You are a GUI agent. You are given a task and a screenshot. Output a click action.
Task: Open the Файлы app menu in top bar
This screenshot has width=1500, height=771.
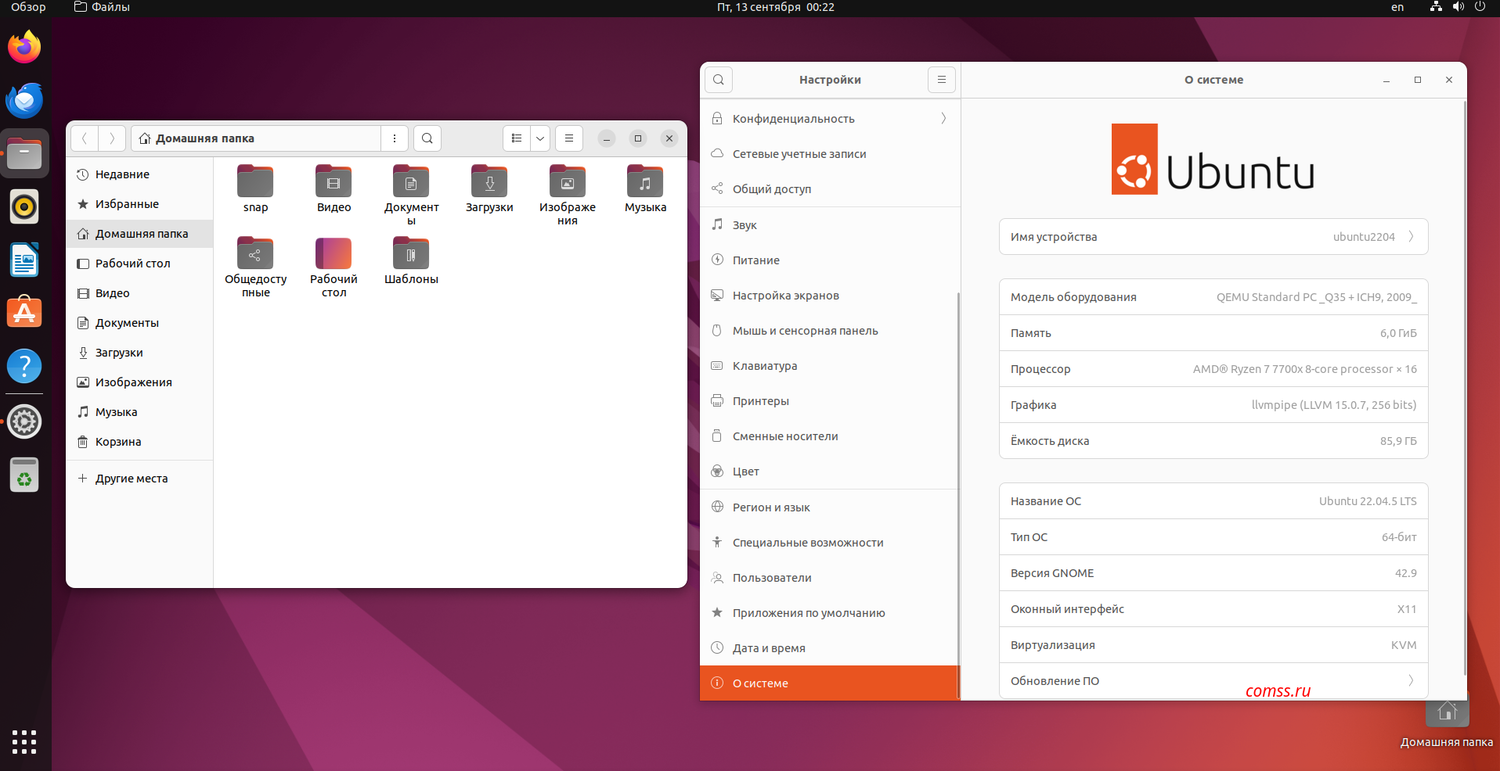point(102,7)
